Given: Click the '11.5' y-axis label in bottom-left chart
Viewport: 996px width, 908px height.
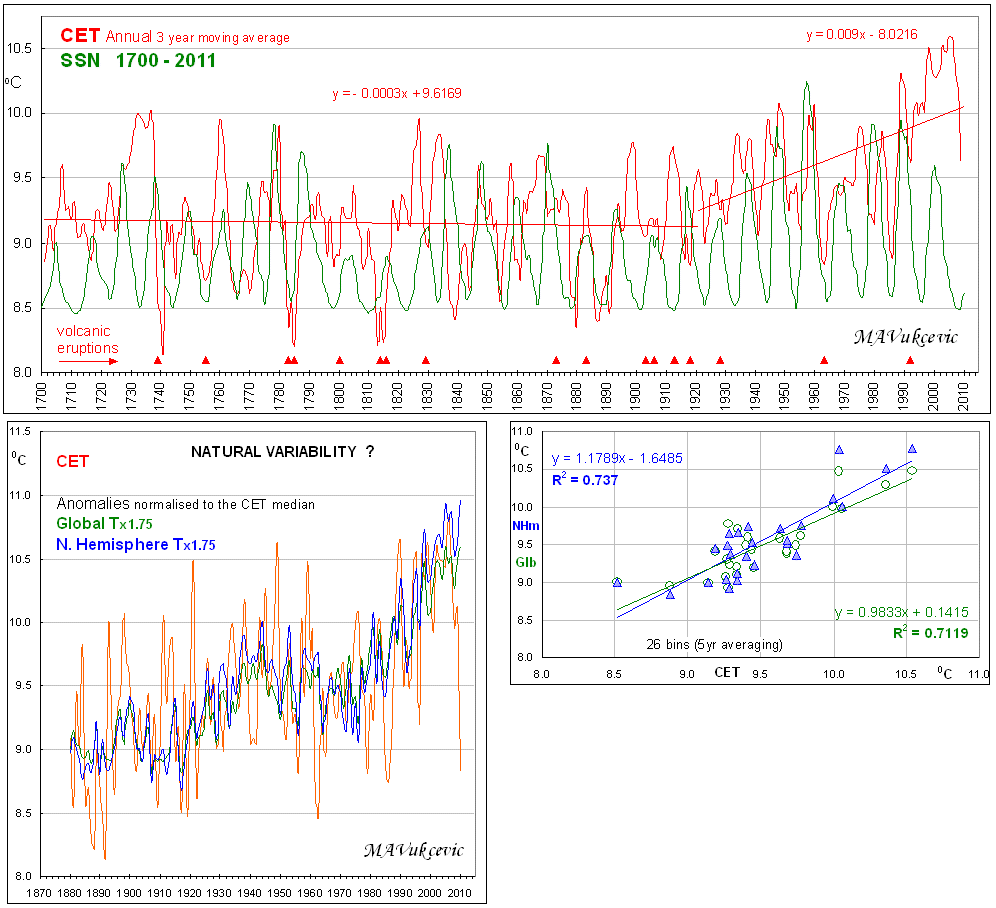Looking at the screenshot, I should click(19, 431).
